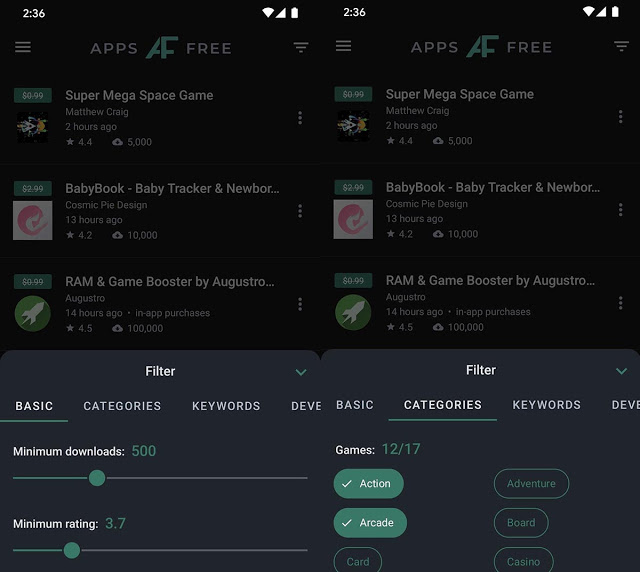Deselect the Arcade category chip
640x572 pixels.
point(370,523)
